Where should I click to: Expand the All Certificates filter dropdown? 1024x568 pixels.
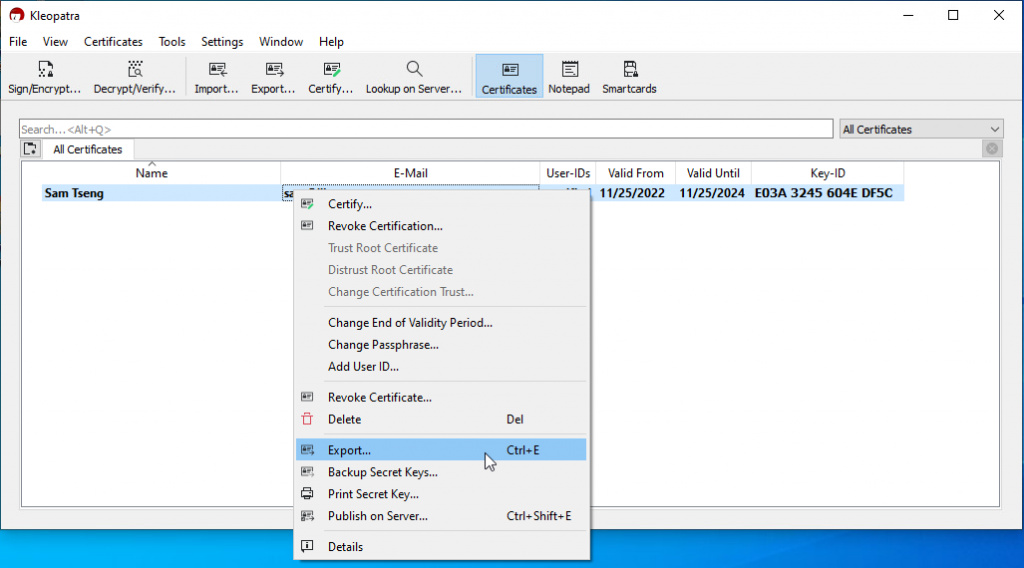coord(921,129)
